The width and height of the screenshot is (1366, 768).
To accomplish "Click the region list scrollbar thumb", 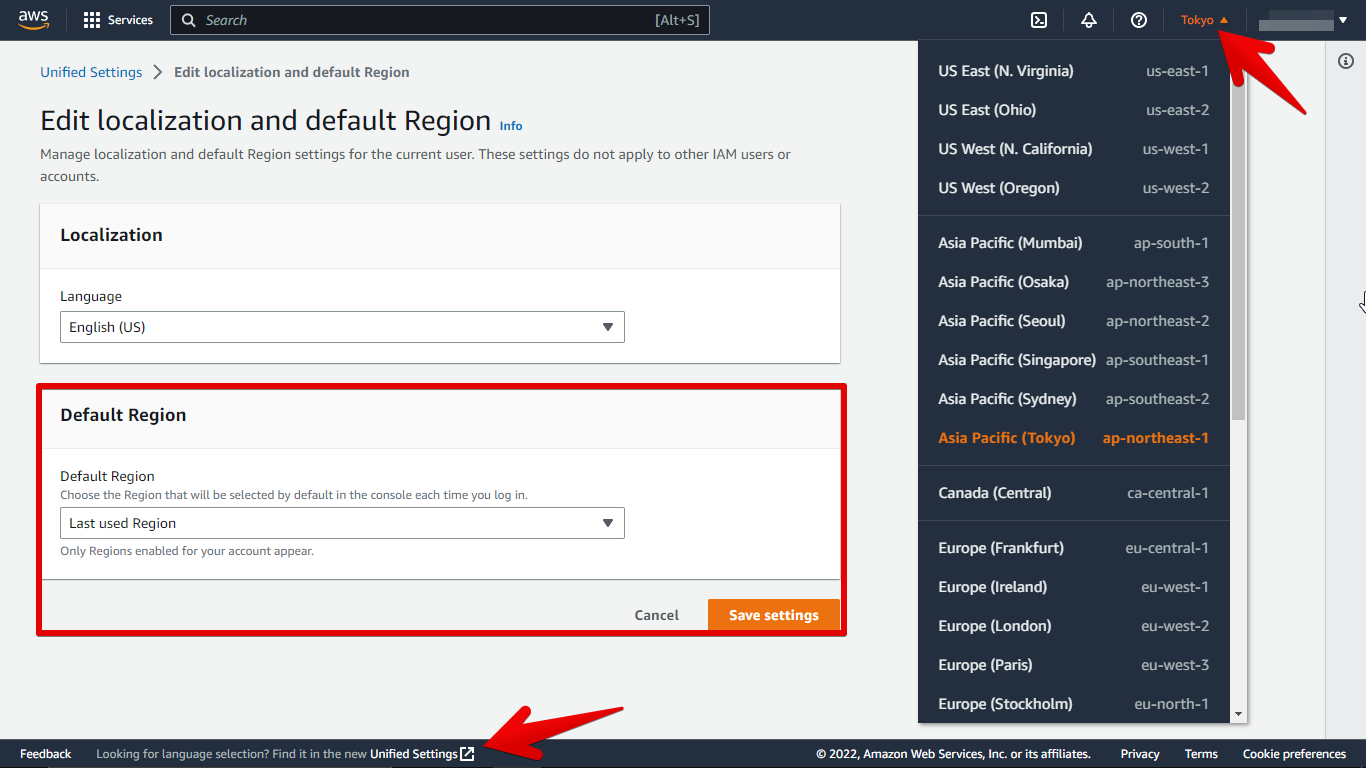I will click(x=1239, y=240).
